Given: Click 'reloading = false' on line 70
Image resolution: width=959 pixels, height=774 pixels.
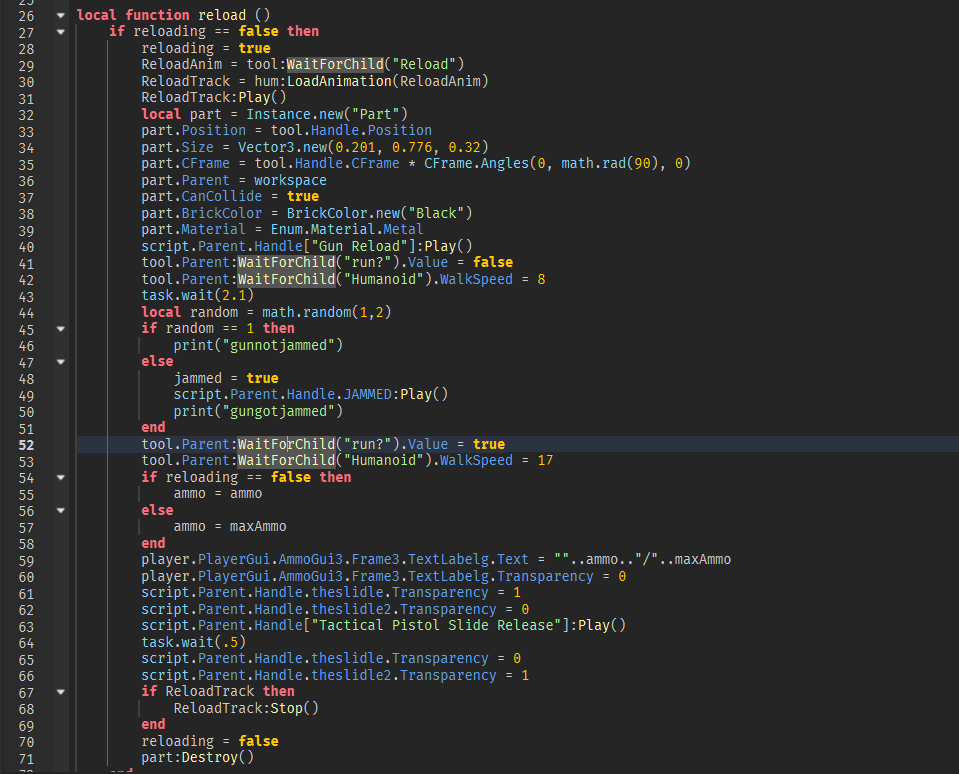Looking at the screenshot, I should 210,742.
